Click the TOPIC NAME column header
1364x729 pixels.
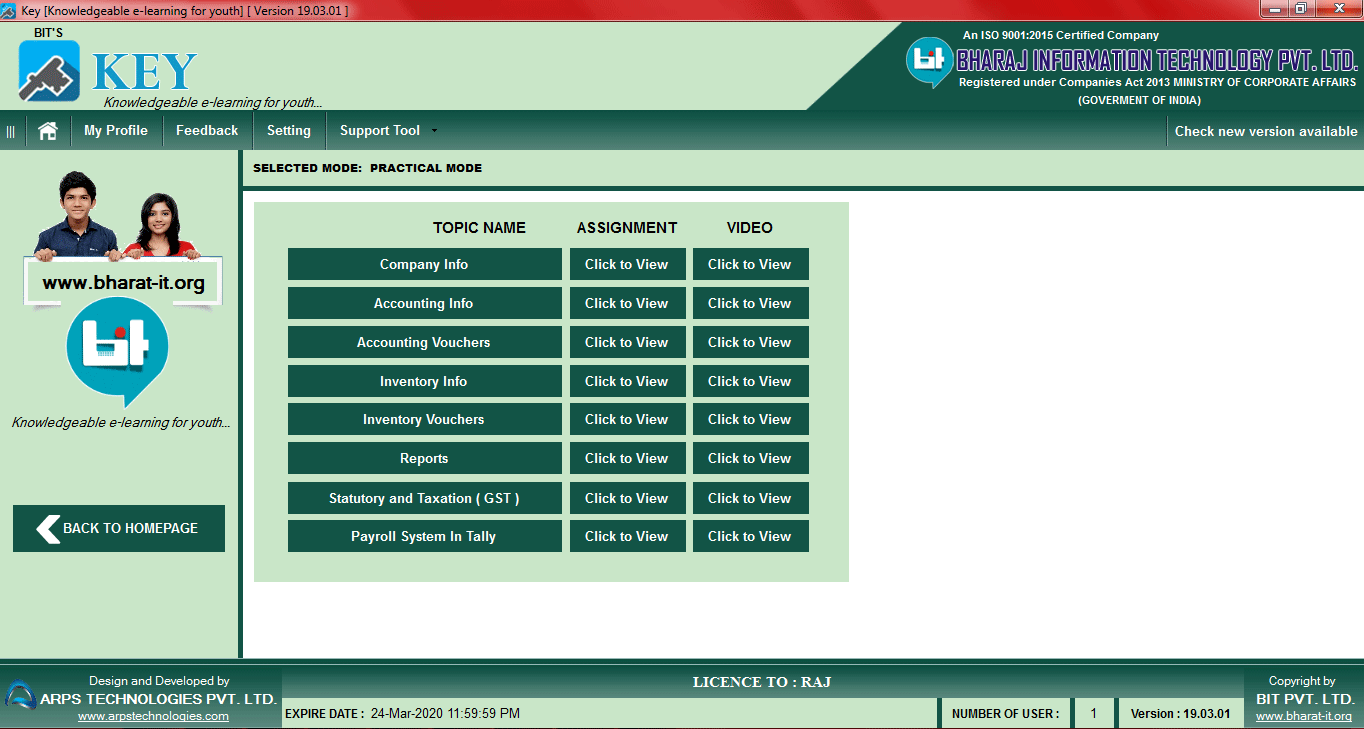pos(479,228)
